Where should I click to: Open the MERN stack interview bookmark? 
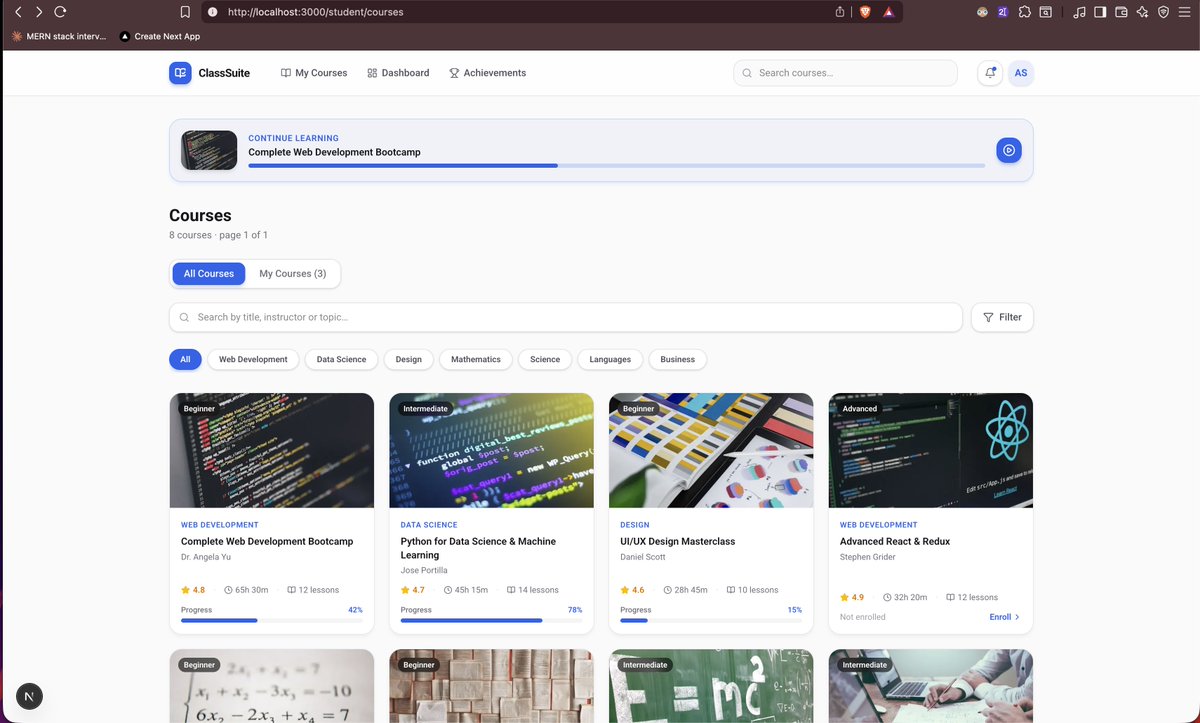(58, 36)
